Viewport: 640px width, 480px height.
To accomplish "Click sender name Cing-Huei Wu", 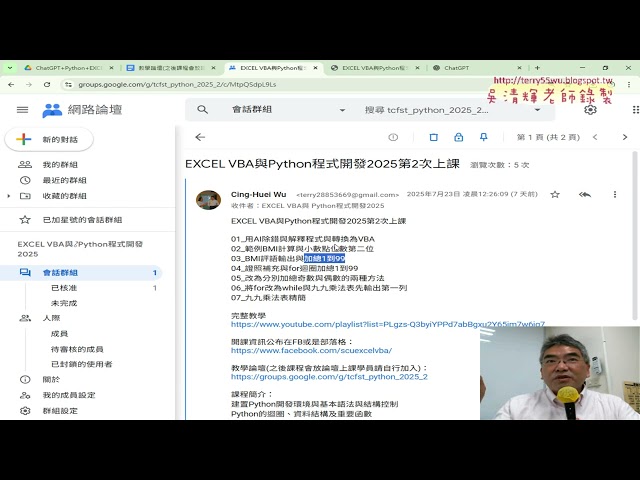I will (x=258, y=194).
